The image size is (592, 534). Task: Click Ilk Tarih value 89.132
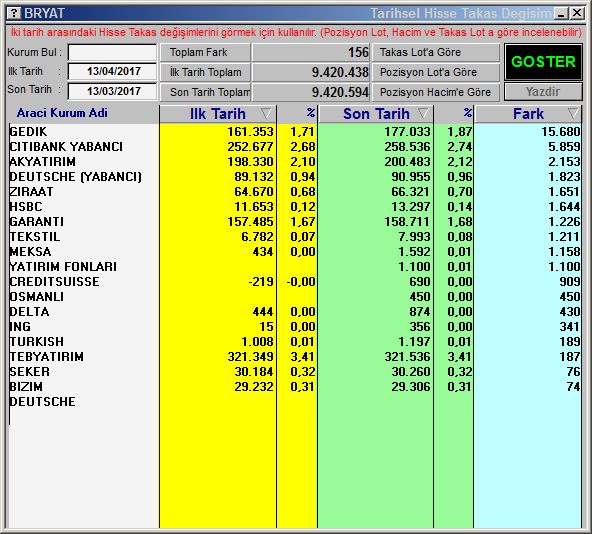254,177
